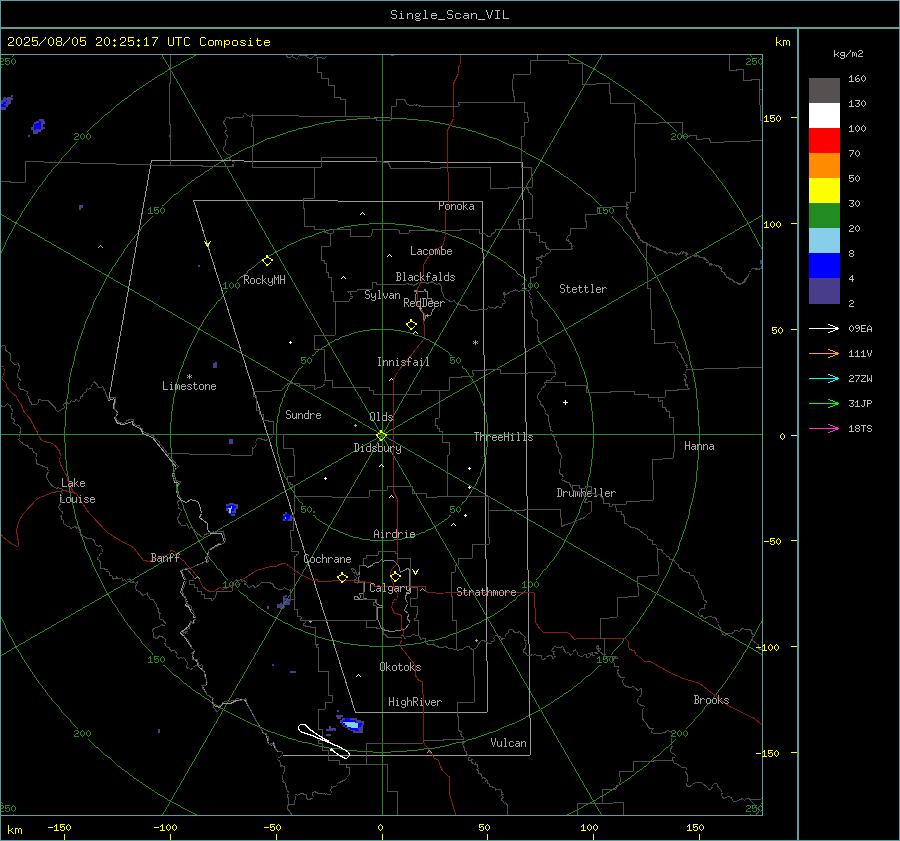Image resolution: width=900 pixels, height=841 pixels.
Task: Click the green 20-30 VIL color swatch
Action: coord(824,216)
